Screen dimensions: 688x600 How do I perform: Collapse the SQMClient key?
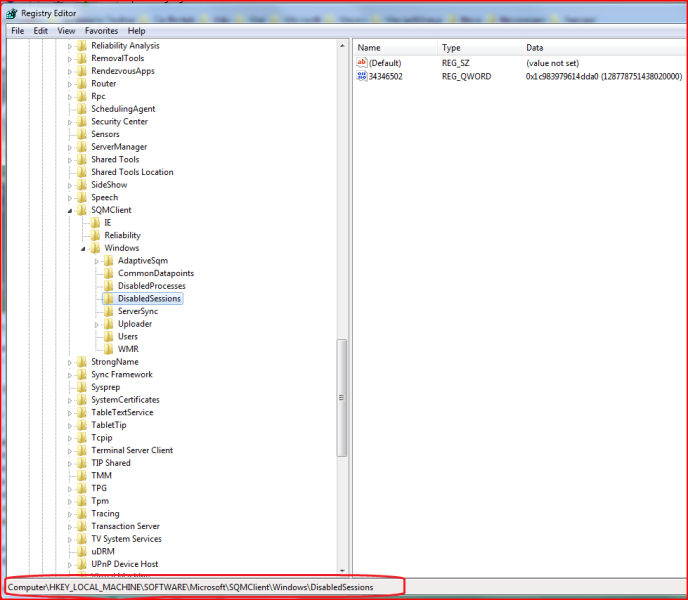pos(70,211)
